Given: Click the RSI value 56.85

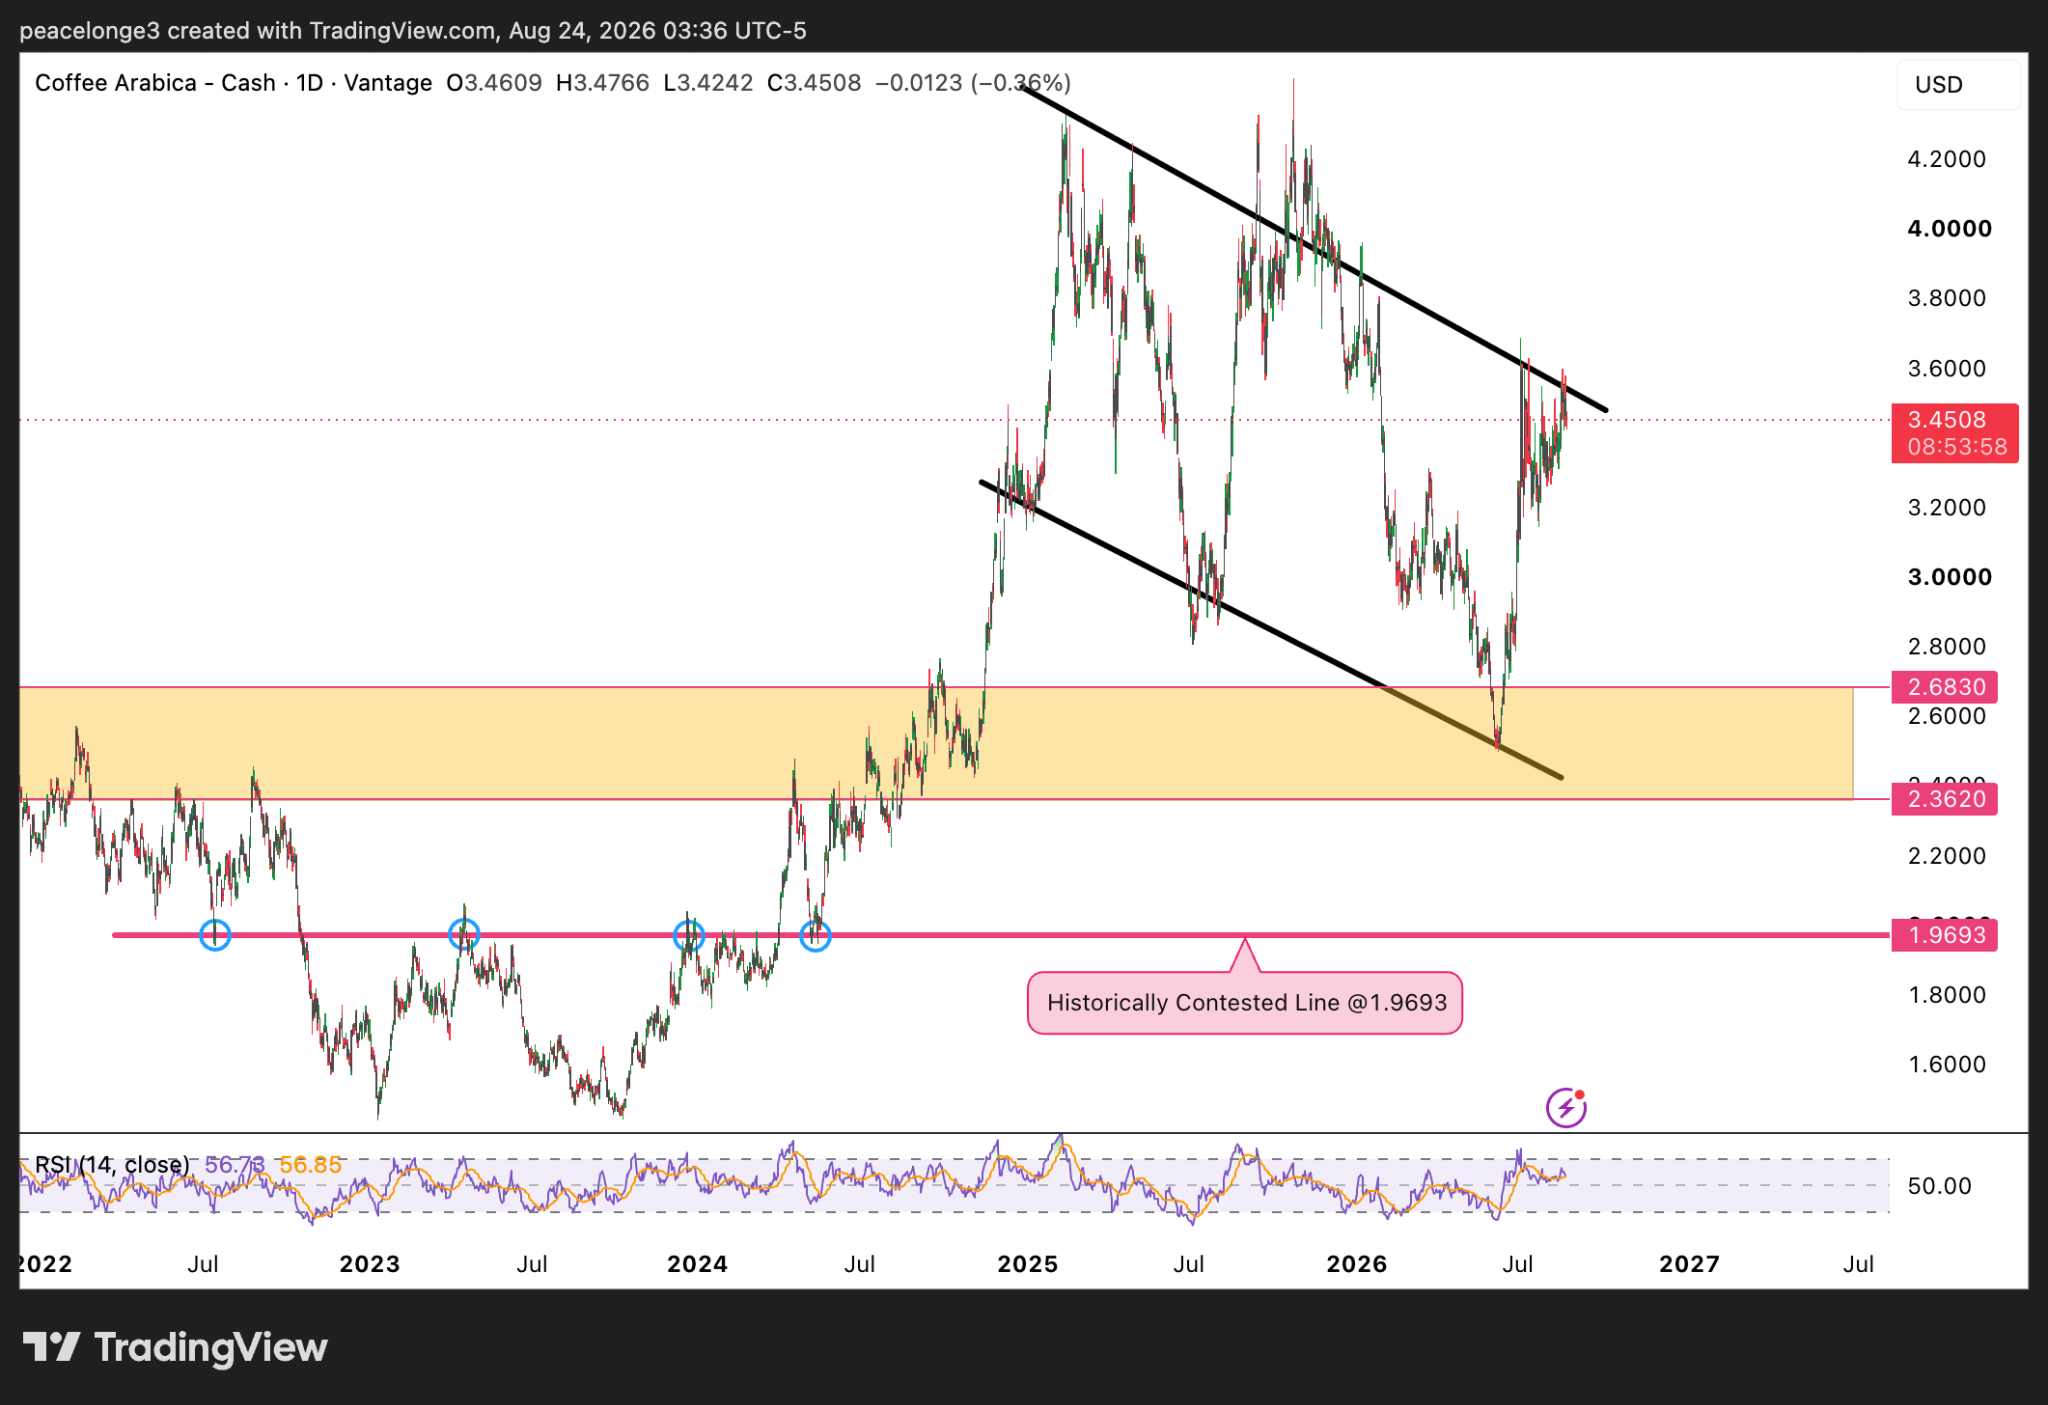Looking at the screenshot, I should click(x=310, y=1164).
